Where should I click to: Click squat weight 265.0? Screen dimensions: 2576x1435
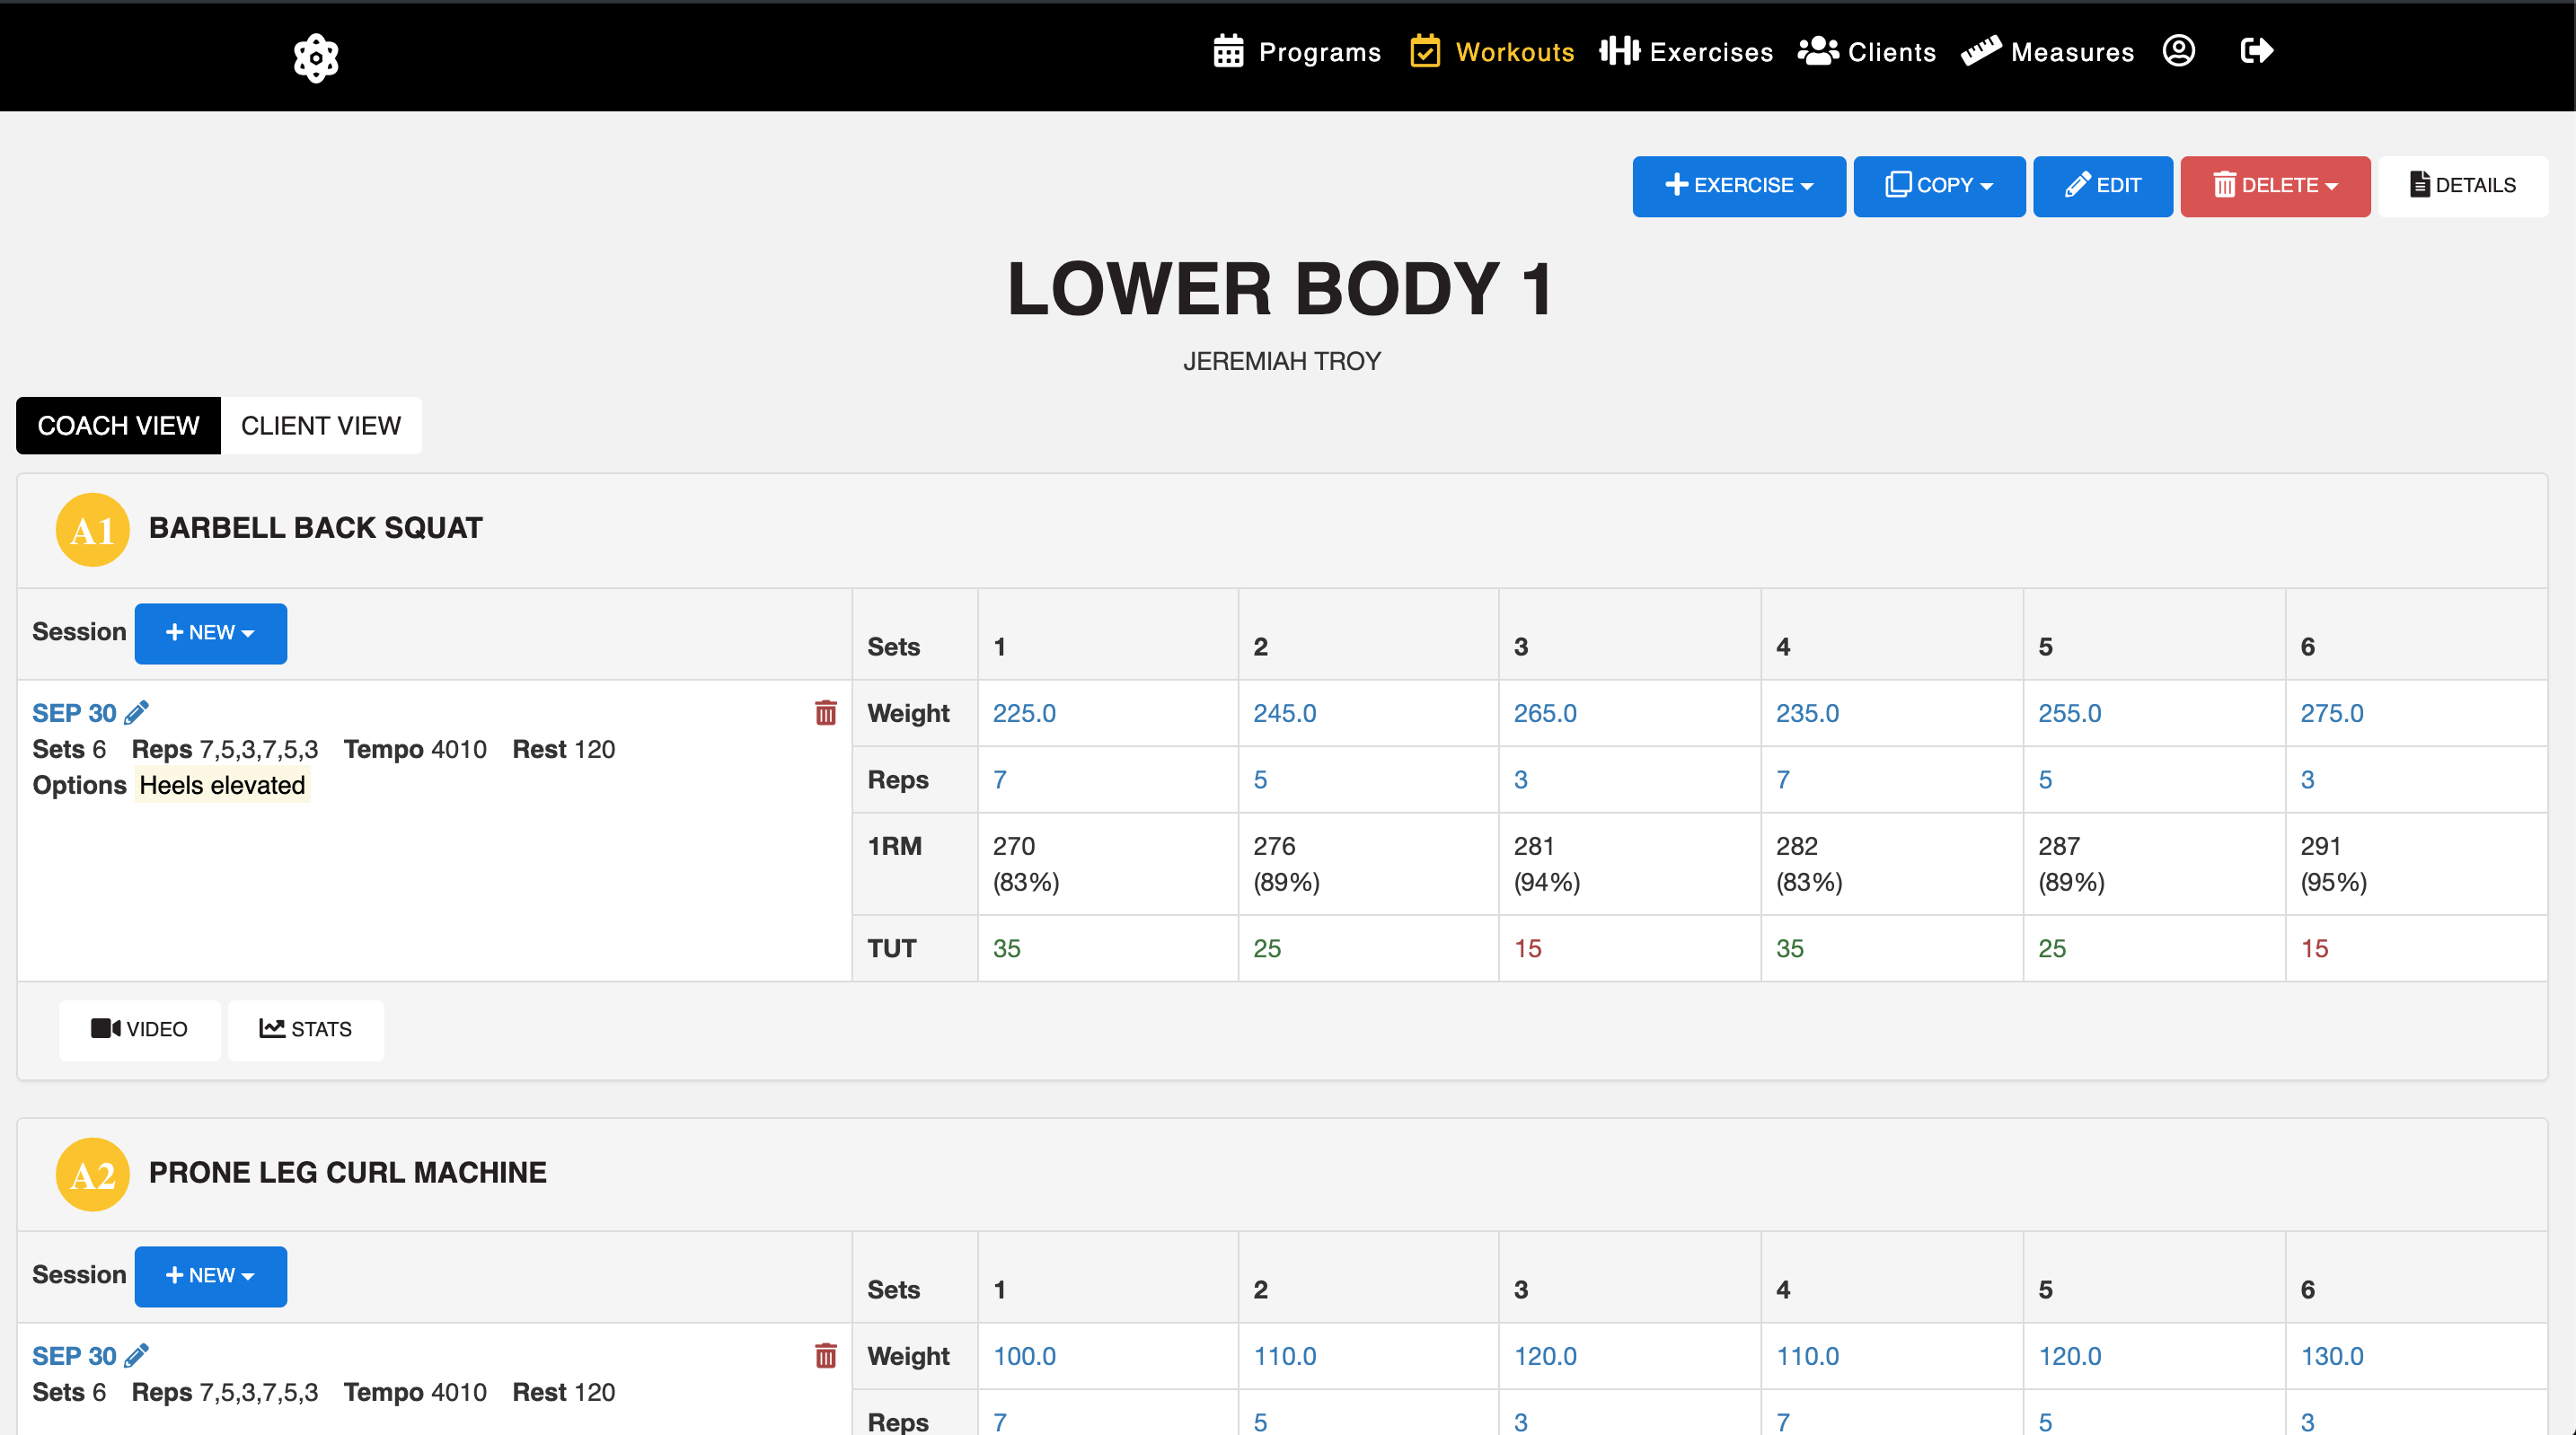point(1545,713)
